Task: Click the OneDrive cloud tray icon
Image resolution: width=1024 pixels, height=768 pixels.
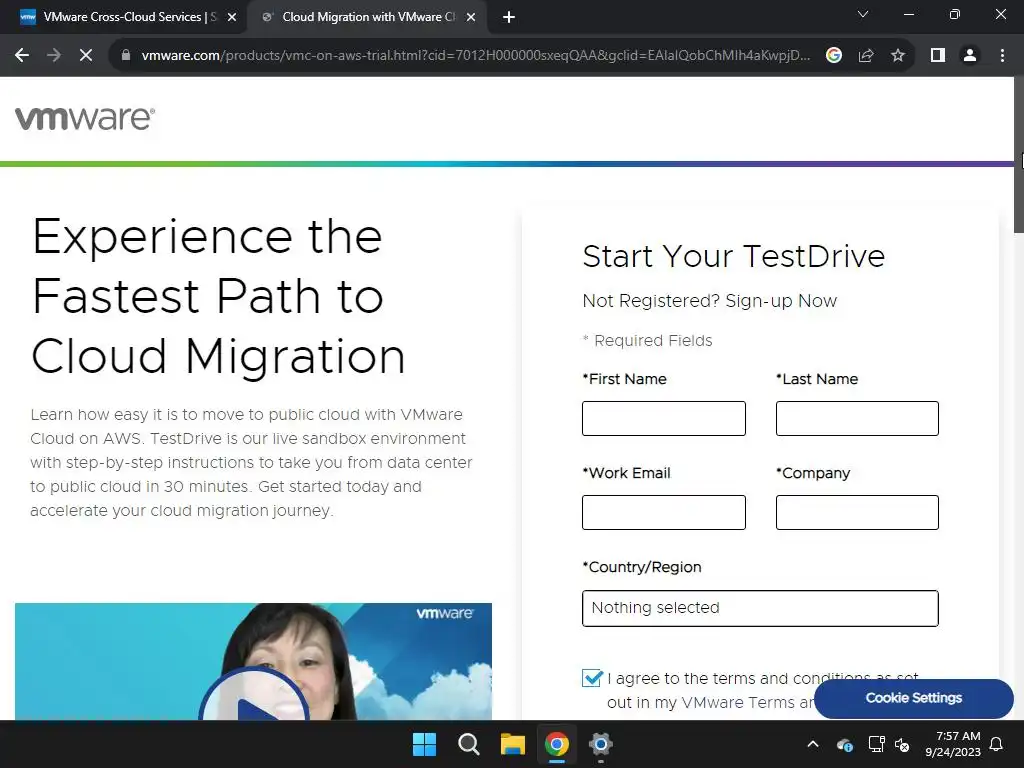Action: point(844,744)
